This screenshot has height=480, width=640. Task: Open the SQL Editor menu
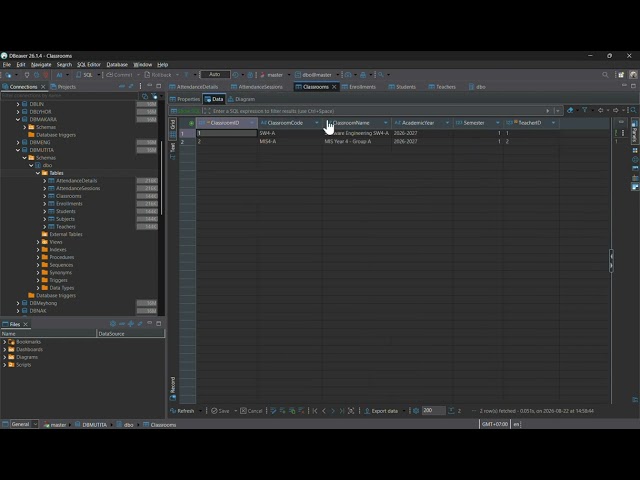[89, 64]
